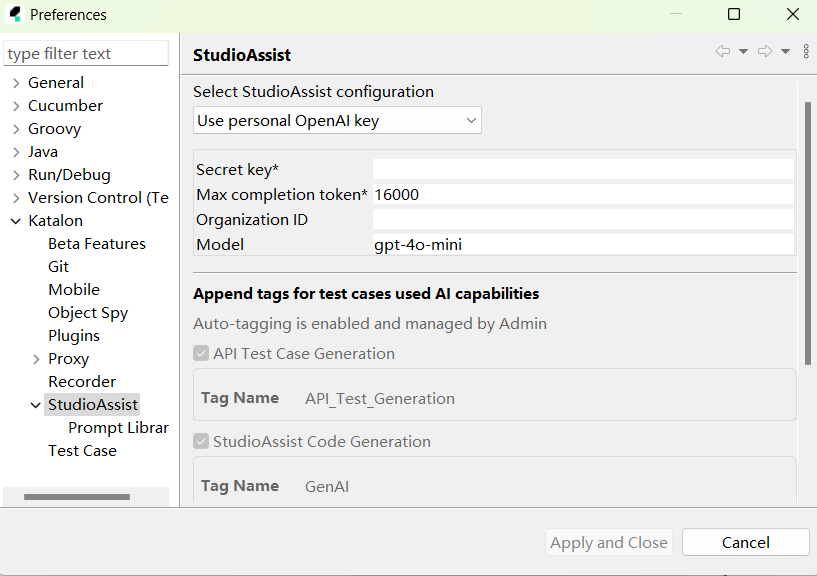The height and width of the screenshot is (576, 817).
Task: Open the three-dot view menu icon
Action: point(806,52)
